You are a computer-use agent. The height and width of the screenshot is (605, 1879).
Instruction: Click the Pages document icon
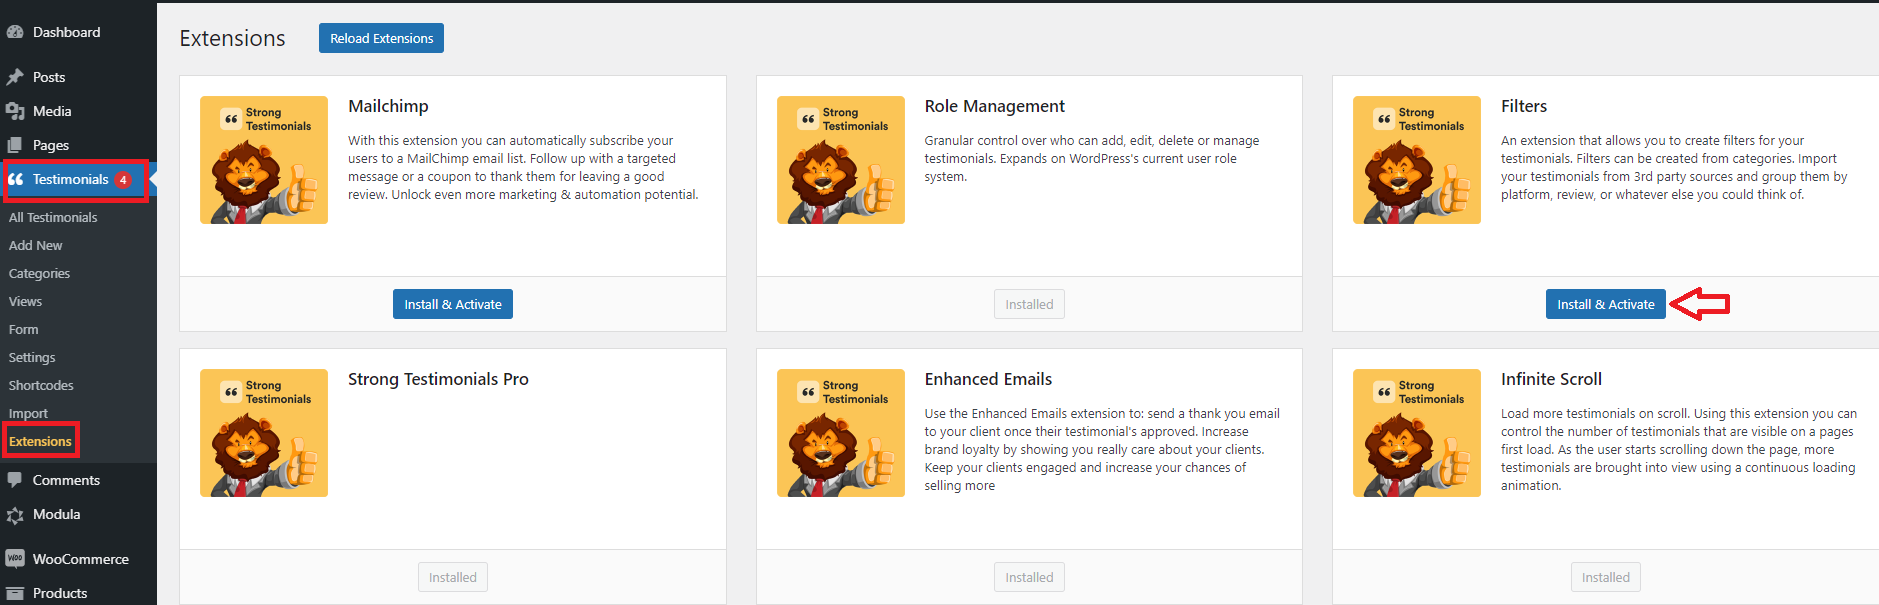(x=15, y=145)
